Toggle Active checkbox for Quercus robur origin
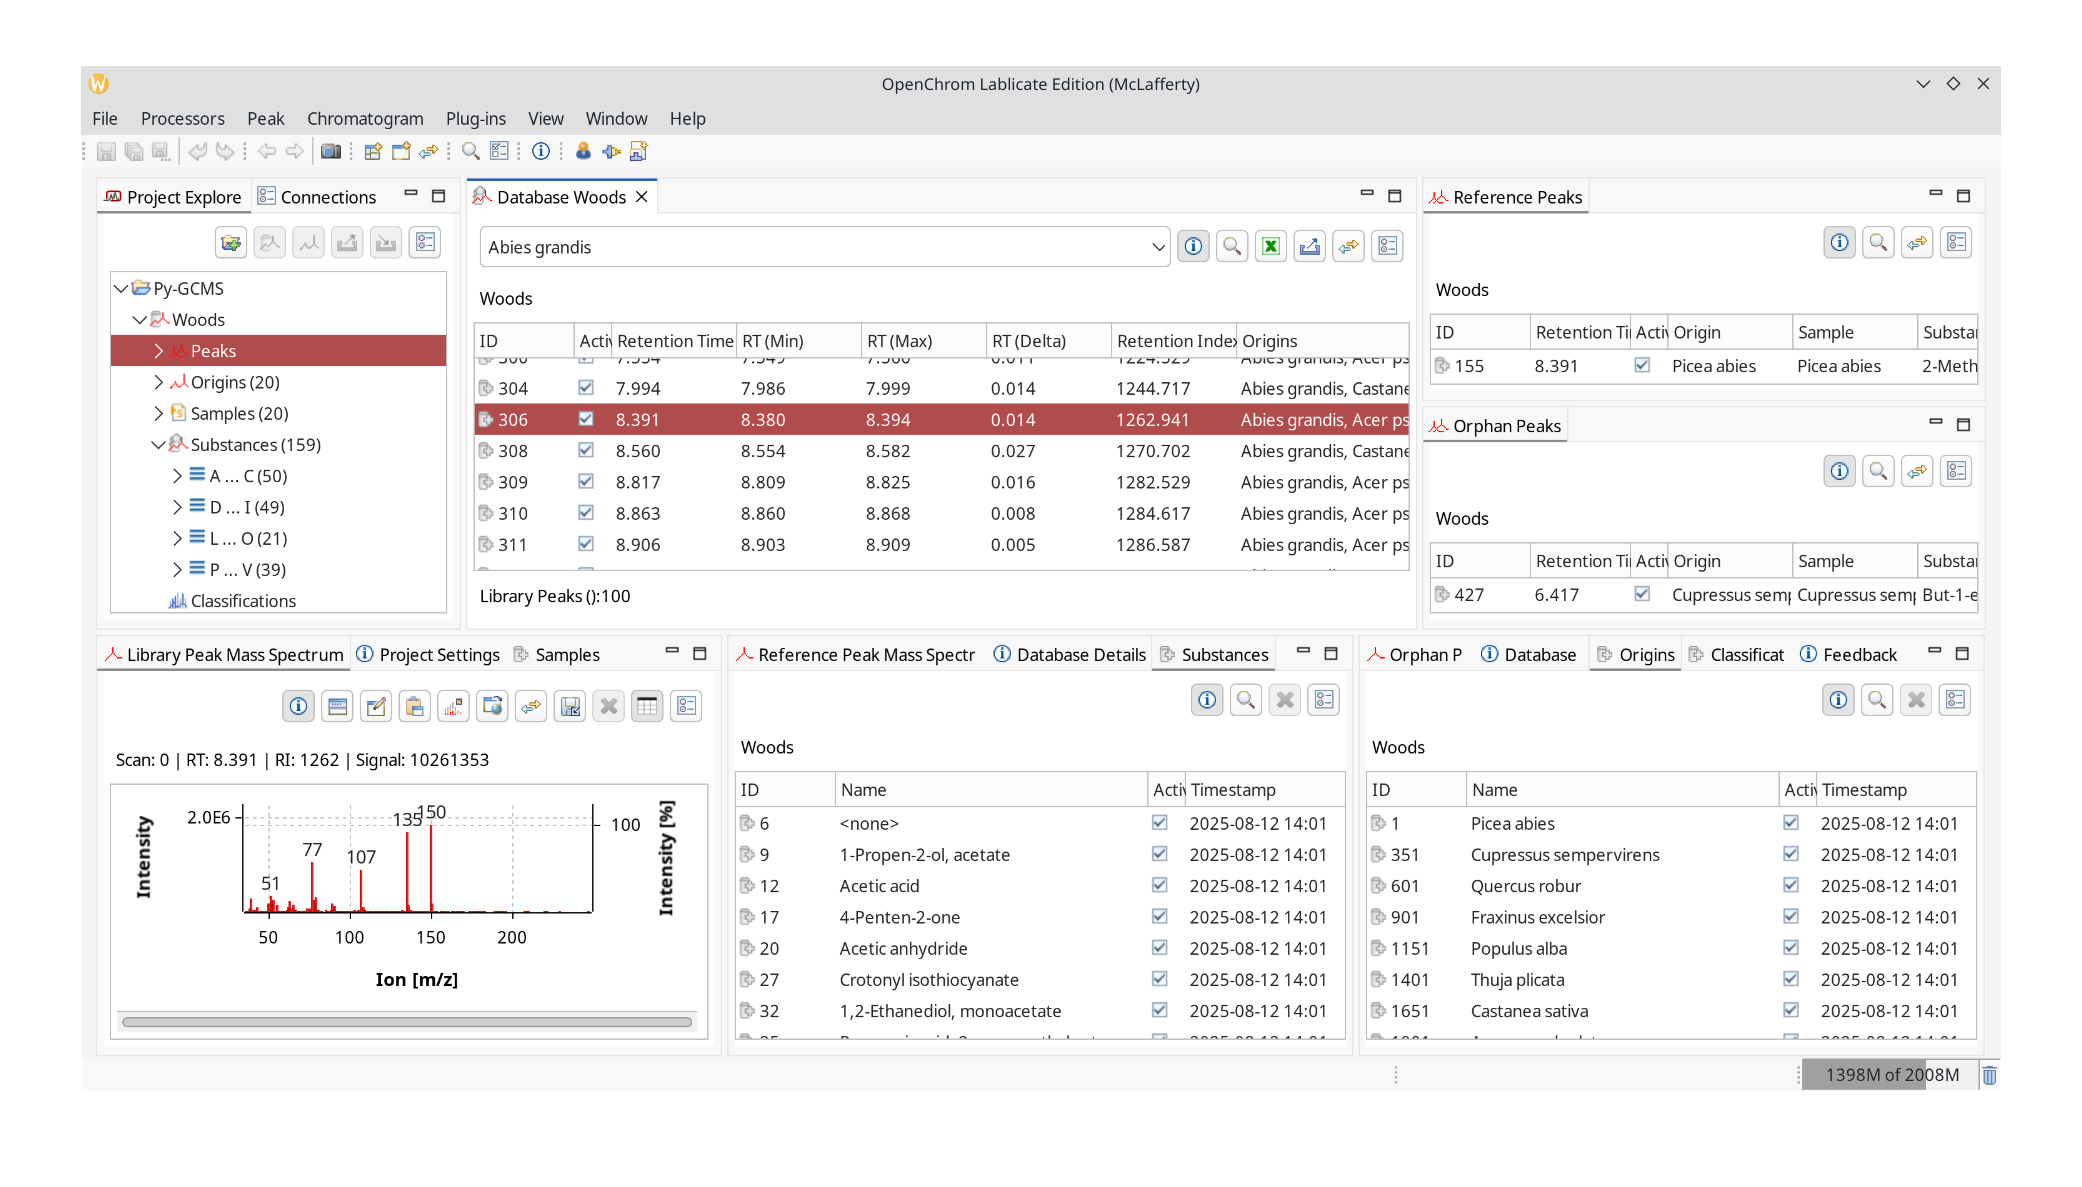2082x1187 pixels. tap(1790, 886)
